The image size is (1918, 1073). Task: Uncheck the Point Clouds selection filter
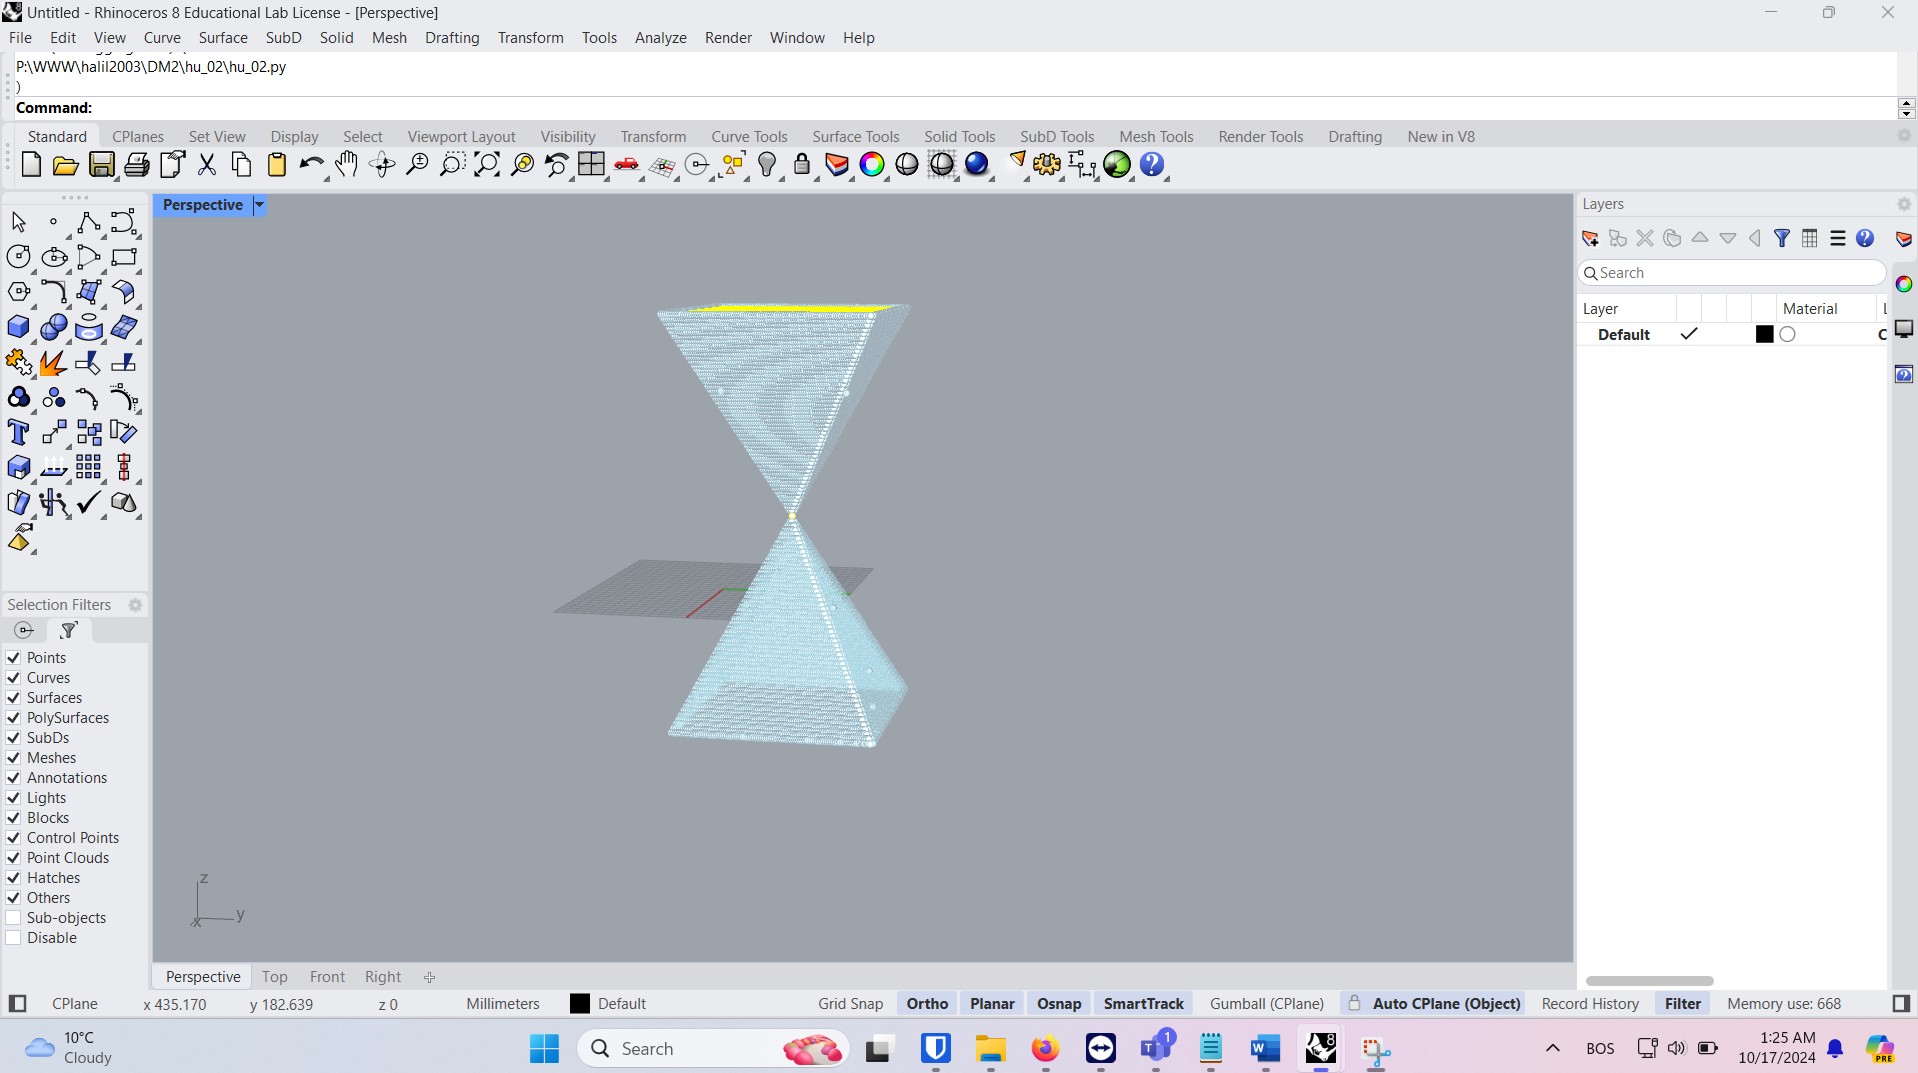tap(13, 857)
